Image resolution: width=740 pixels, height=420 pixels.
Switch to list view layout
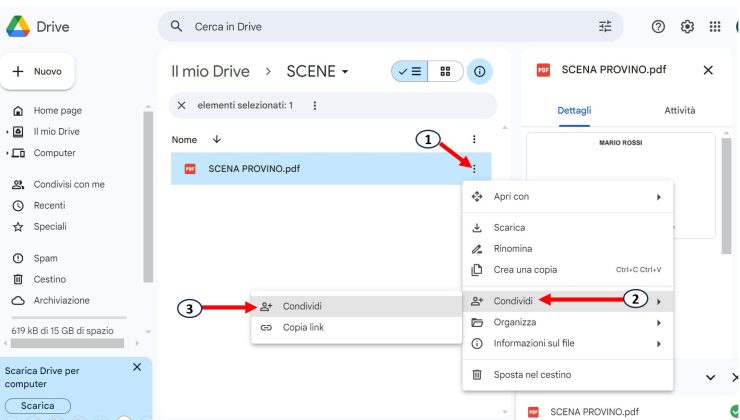click(409, 72)
